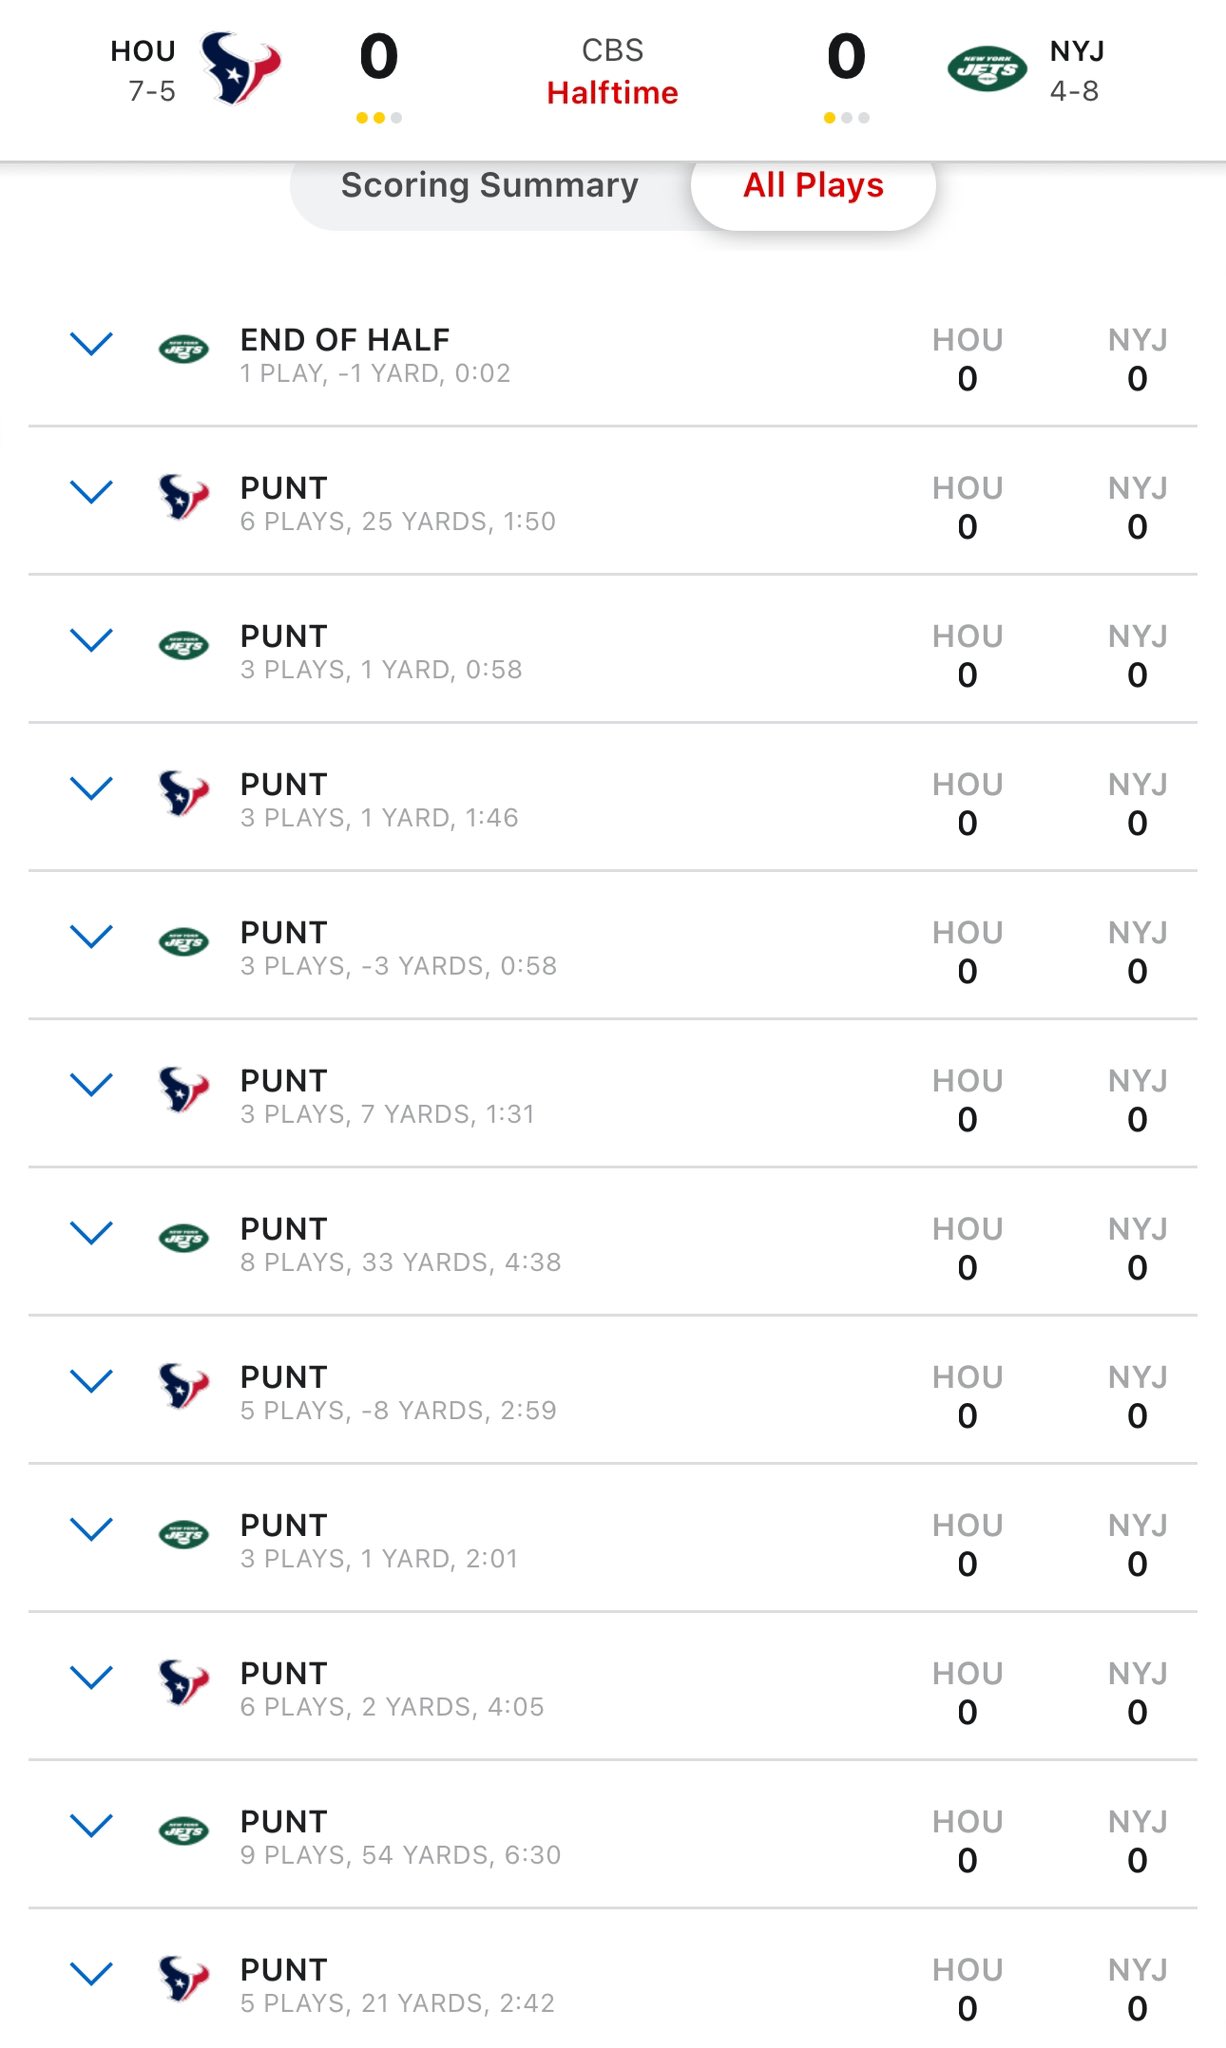
Task: Expand the 3 plays, -3 yards punt drive
Action: point(91,937)
